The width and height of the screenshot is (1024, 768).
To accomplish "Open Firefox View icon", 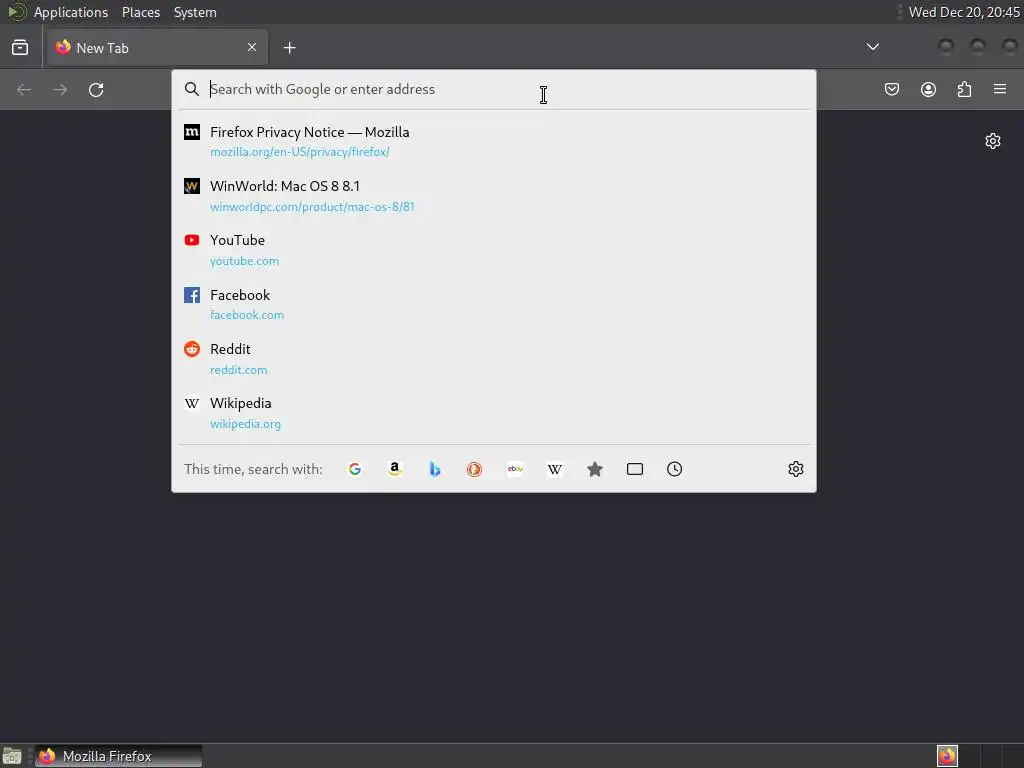I will coord(20,48).
